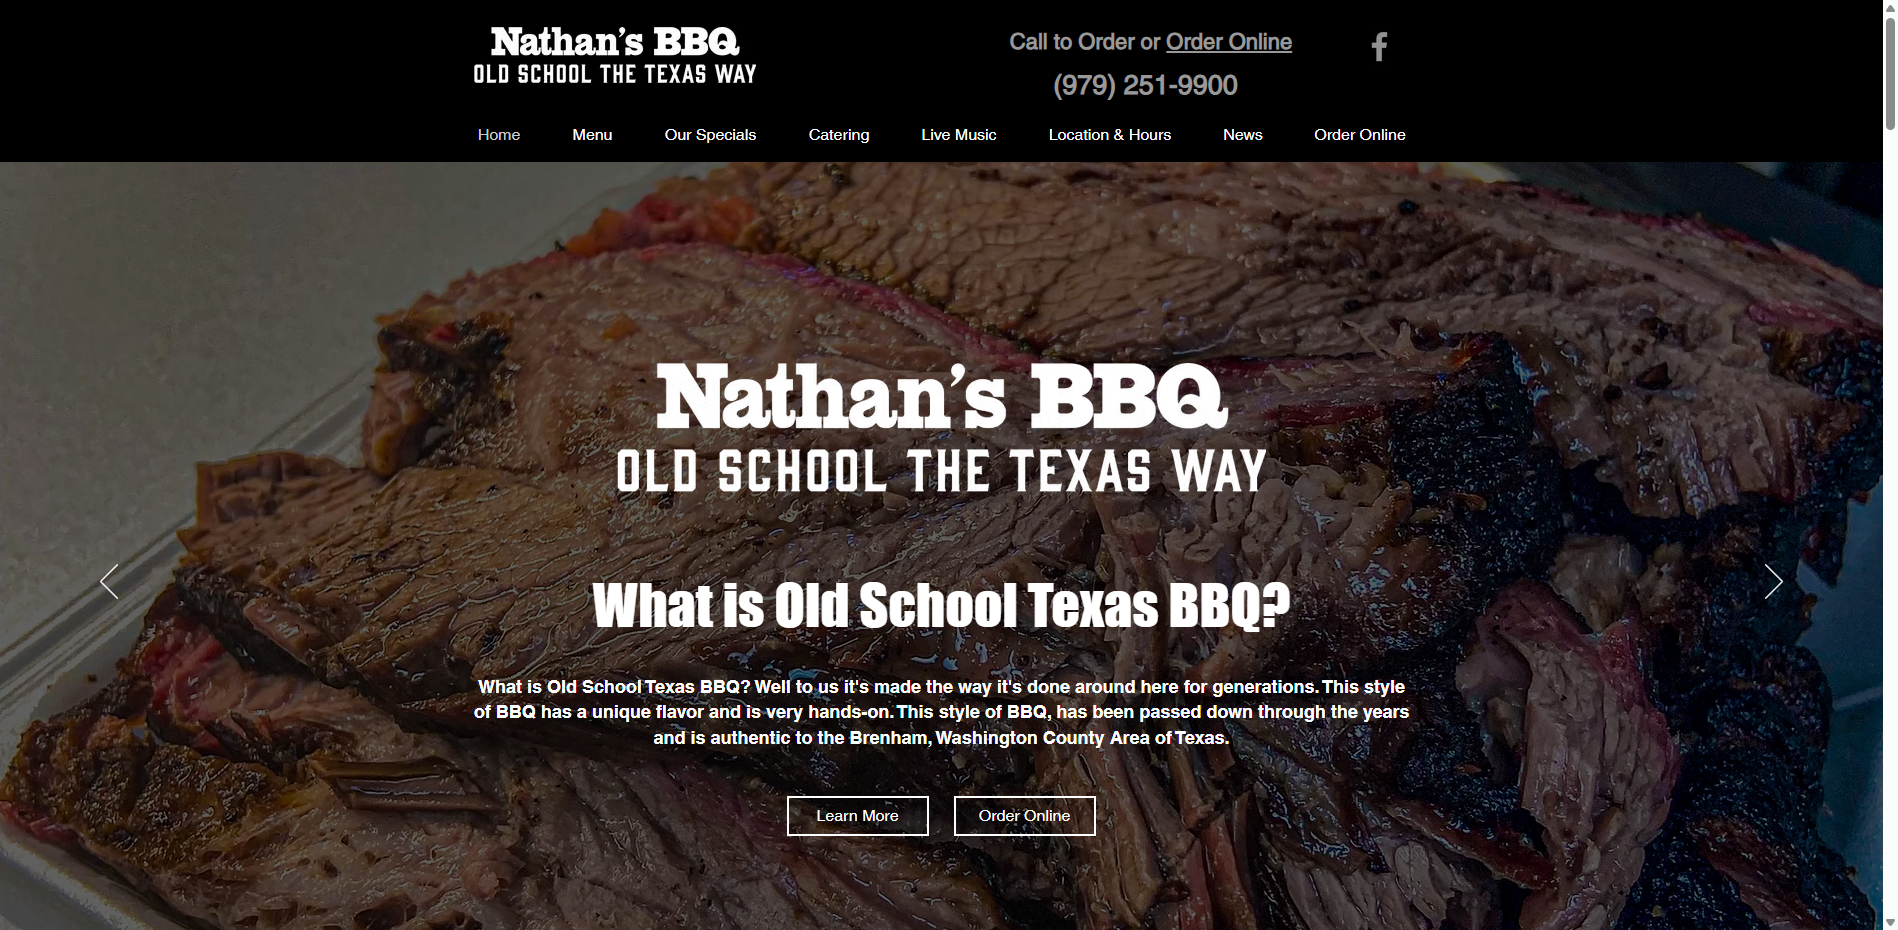Viewport: 1898px width, 930px height.
Task: Select Order Online in the nav bar
Action: click(1360, 135)
